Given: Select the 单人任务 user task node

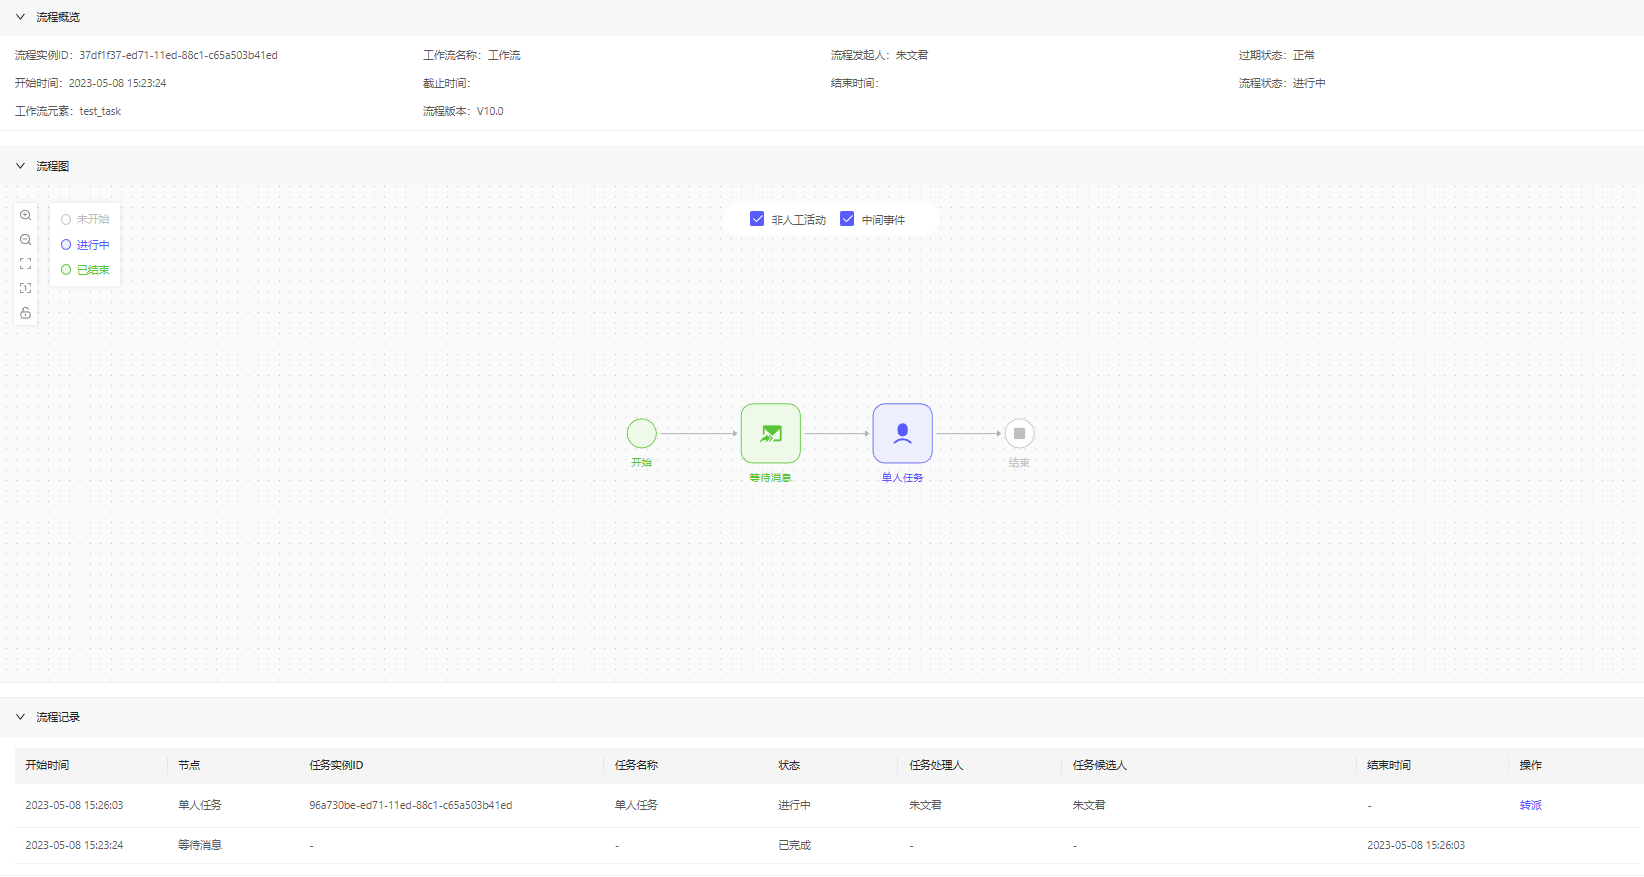Looking at the screenshot, I should (902, 433).
